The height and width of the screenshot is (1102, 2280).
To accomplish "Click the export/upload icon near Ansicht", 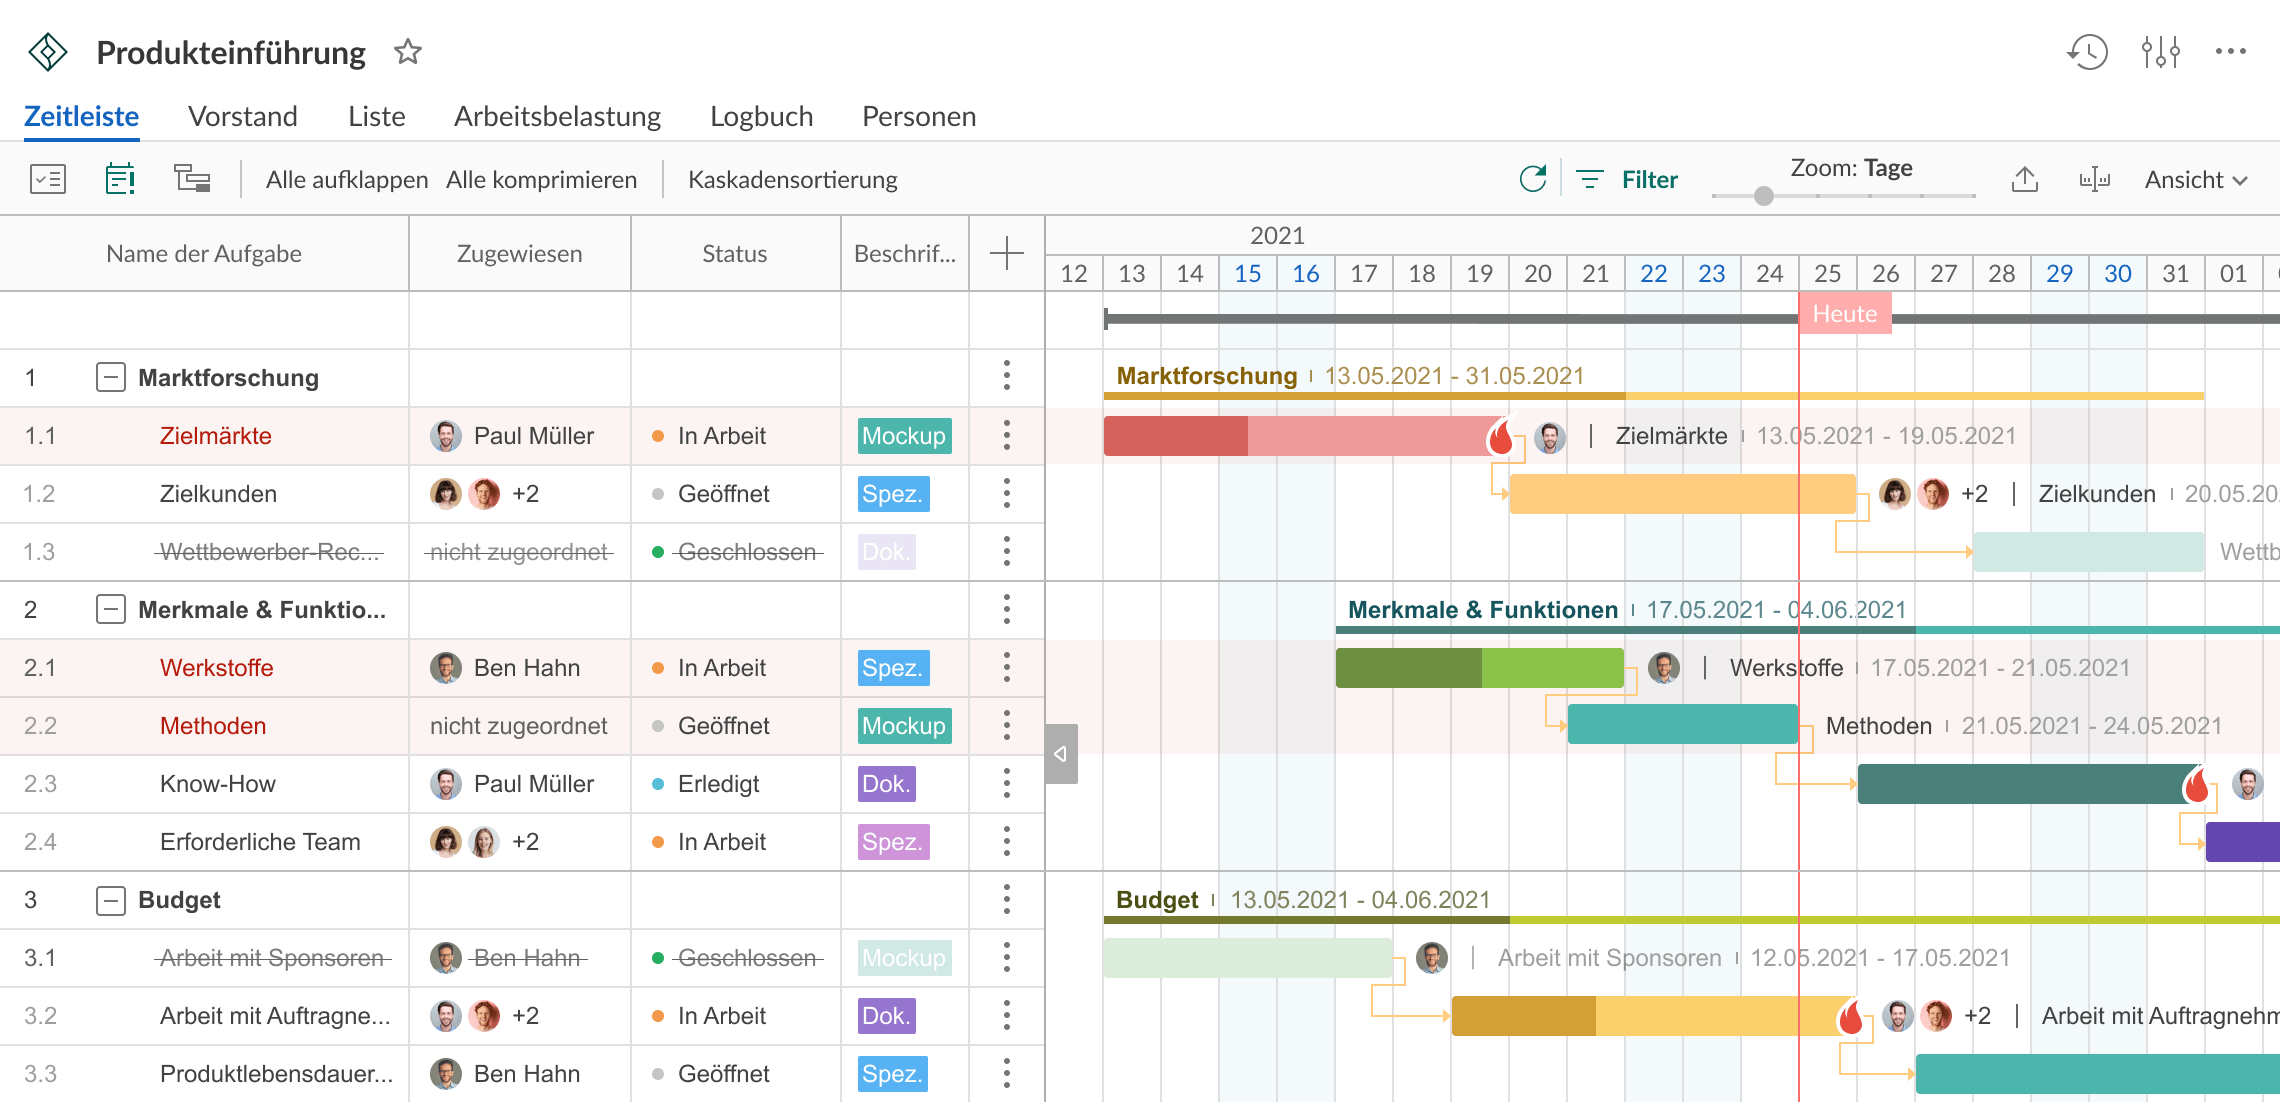I will (x=2027, y=178).
